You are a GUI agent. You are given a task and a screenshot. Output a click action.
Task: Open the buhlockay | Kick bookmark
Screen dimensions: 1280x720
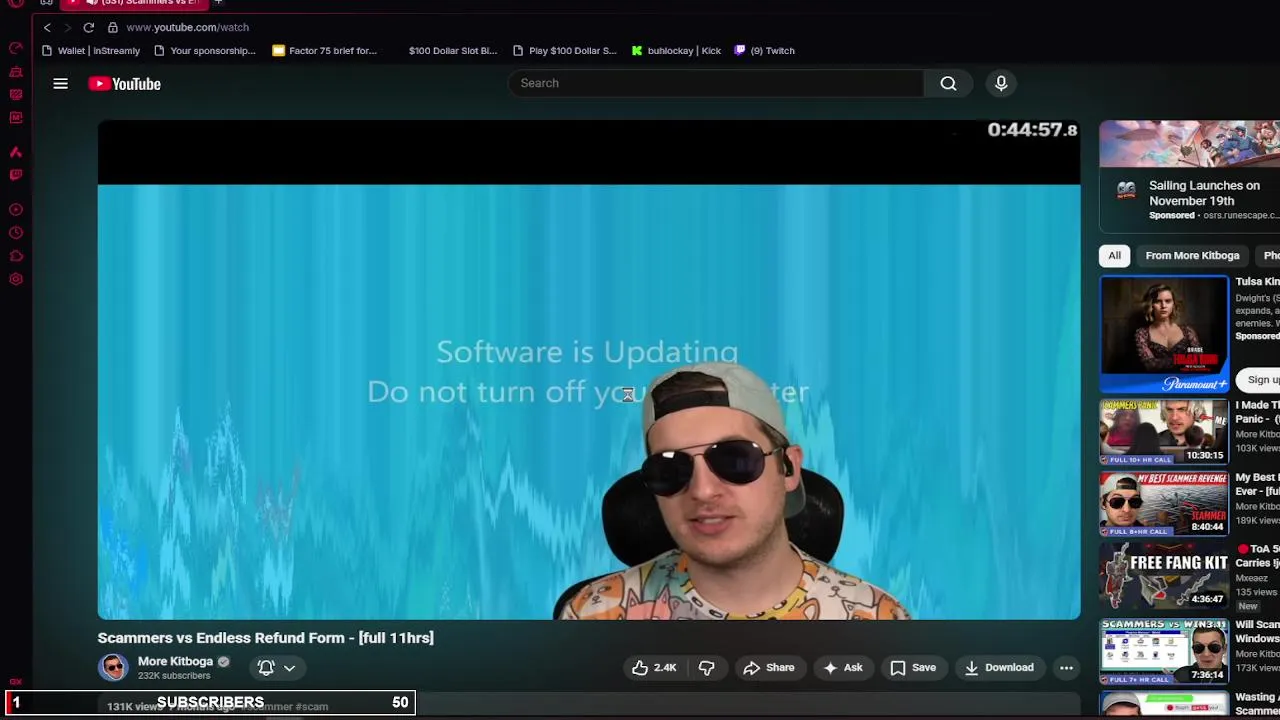coord(677,51)
